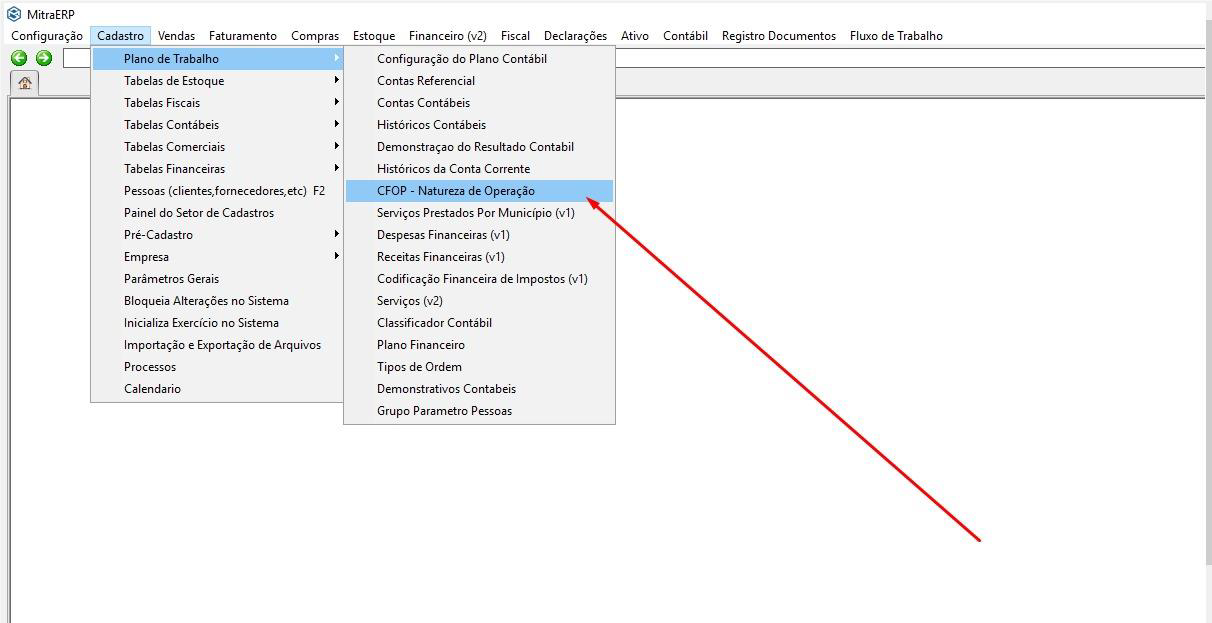
Task: Open the Vendas menu
Action: 176,36
